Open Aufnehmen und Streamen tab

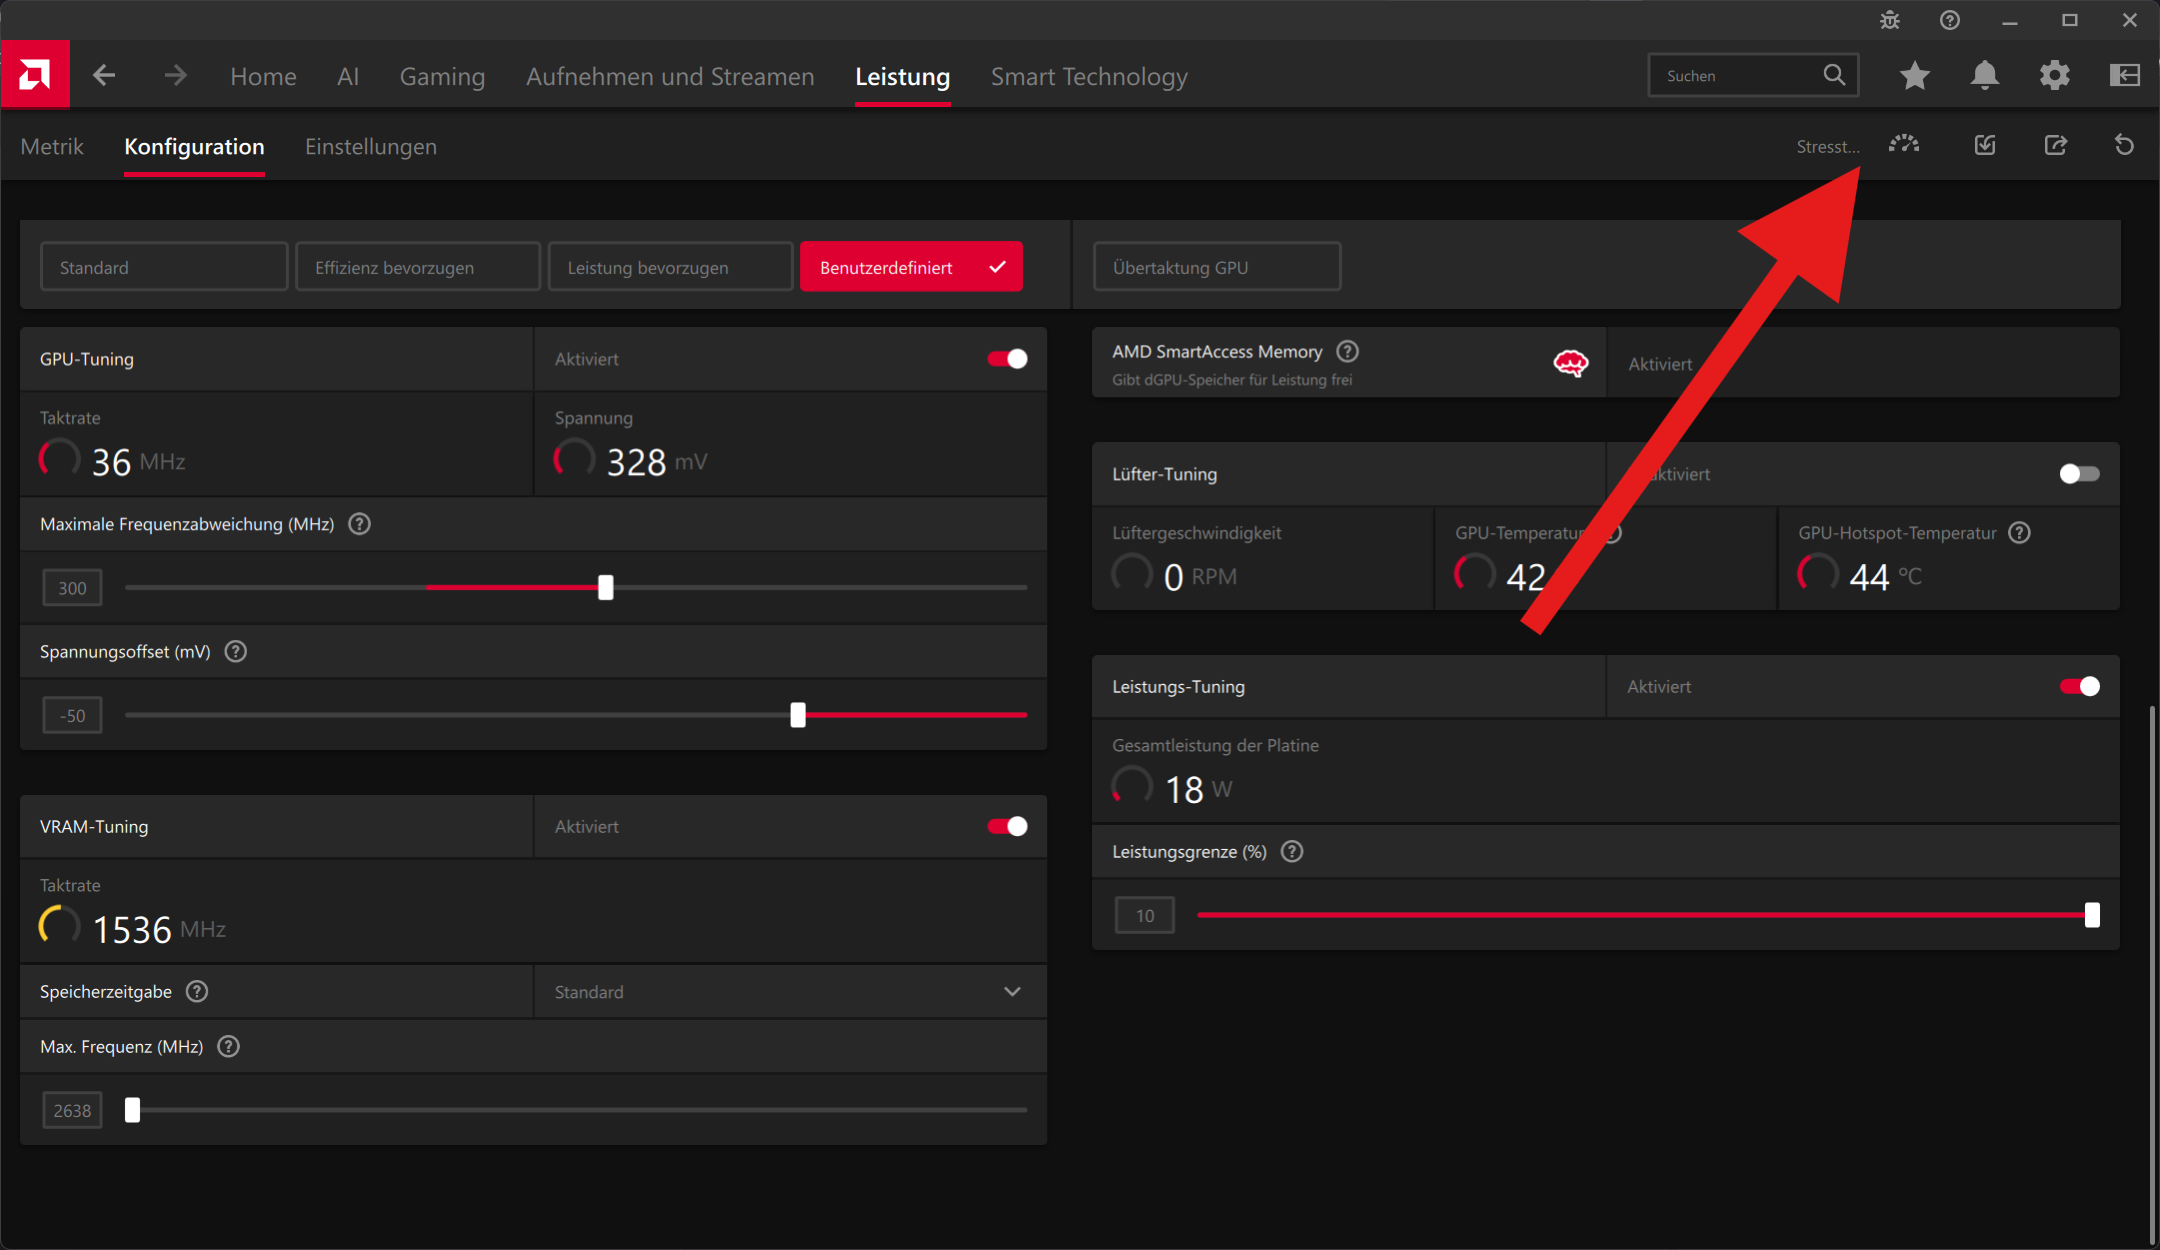point(670,76)
